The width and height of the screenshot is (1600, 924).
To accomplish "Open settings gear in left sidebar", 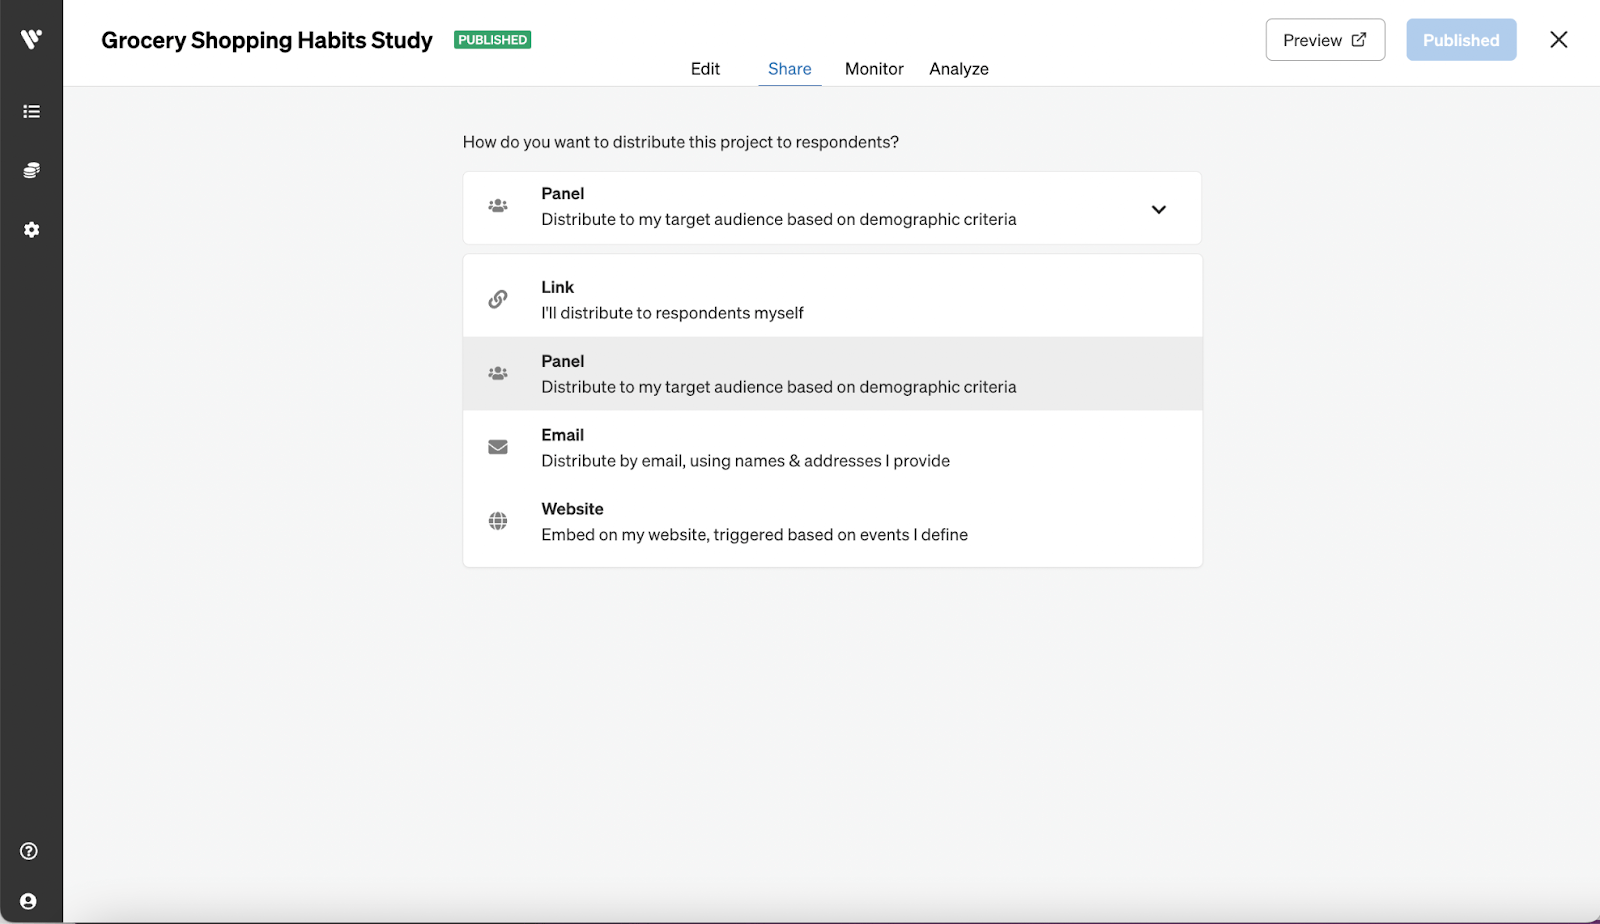I will 31,230.
